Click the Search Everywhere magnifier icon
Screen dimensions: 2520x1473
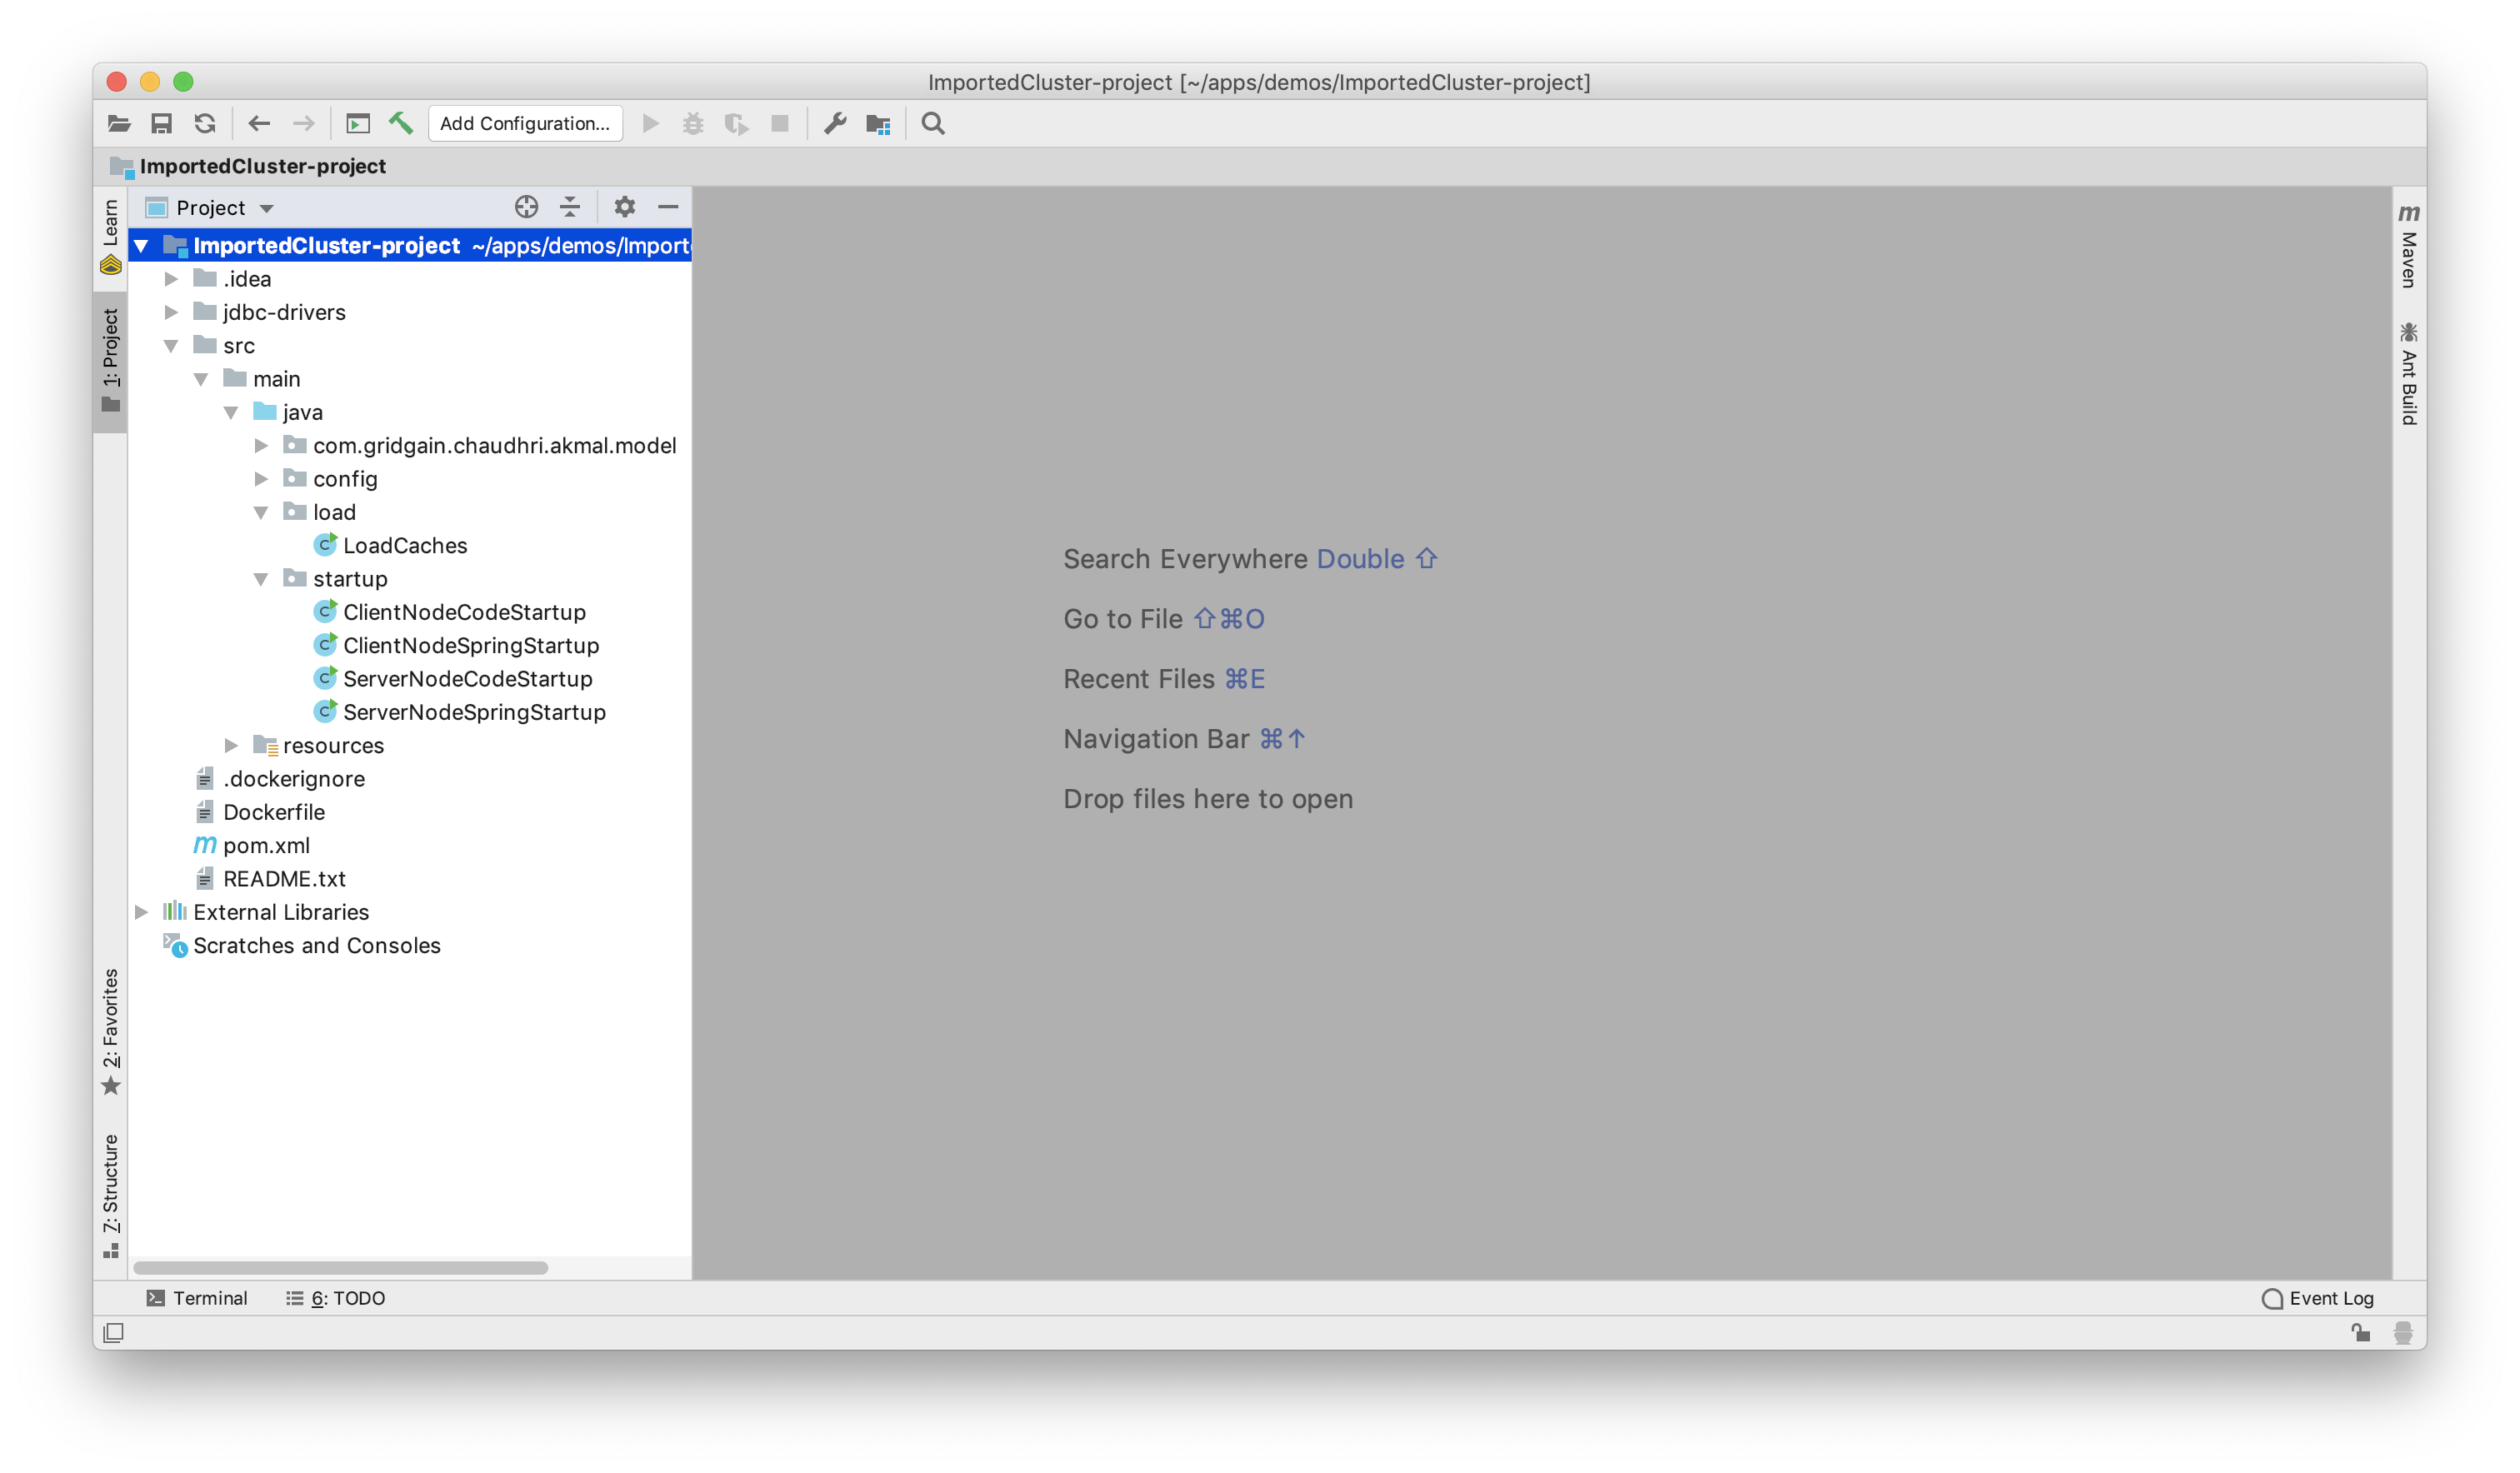pos(932,123)
